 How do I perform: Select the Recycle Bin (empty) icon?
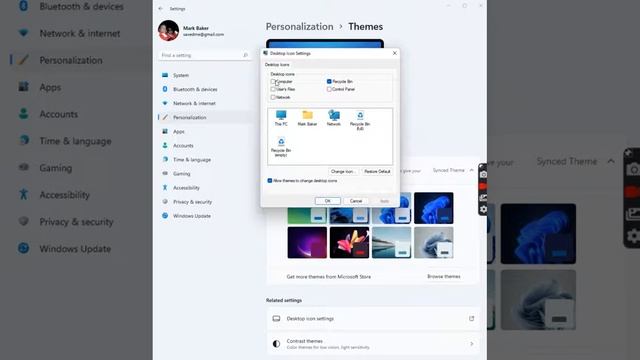tap(281, 147)
